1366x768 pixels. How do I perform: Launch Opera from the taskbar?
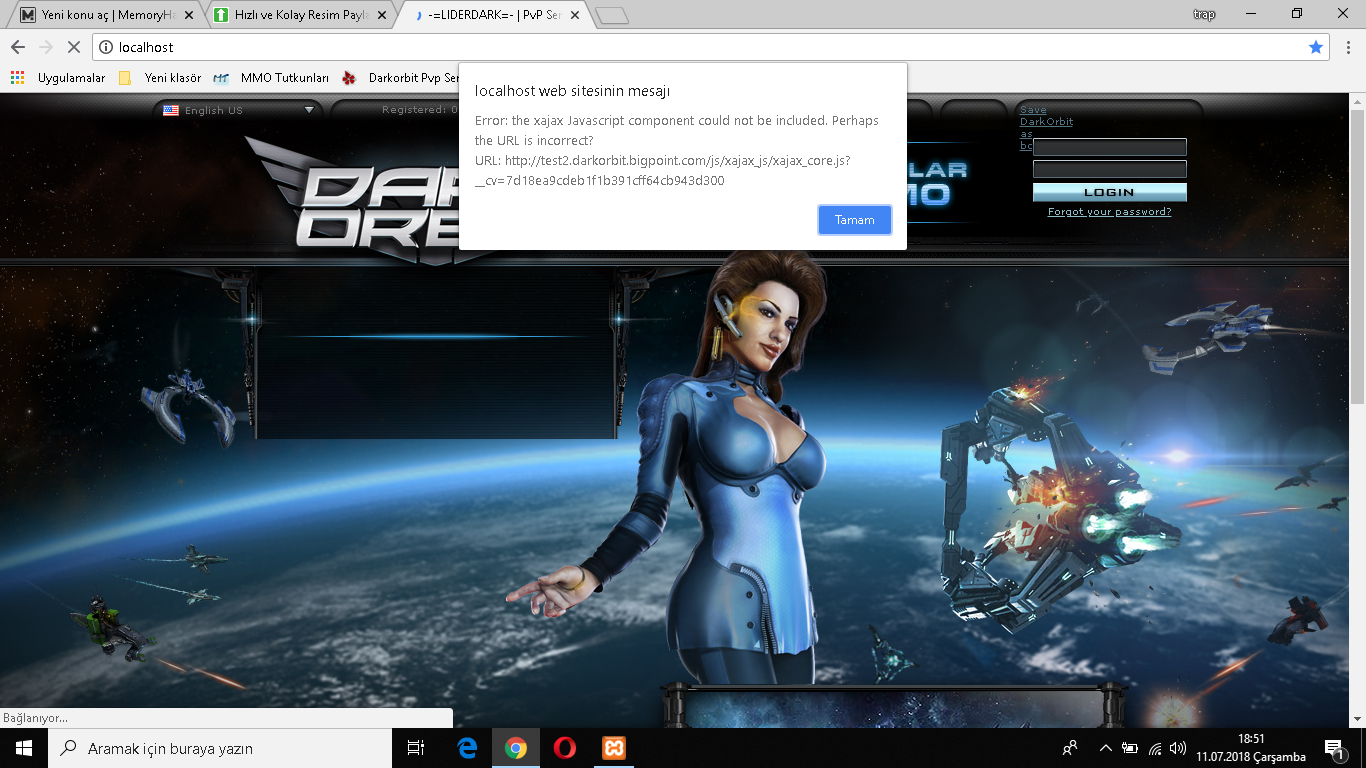point(564,748)
